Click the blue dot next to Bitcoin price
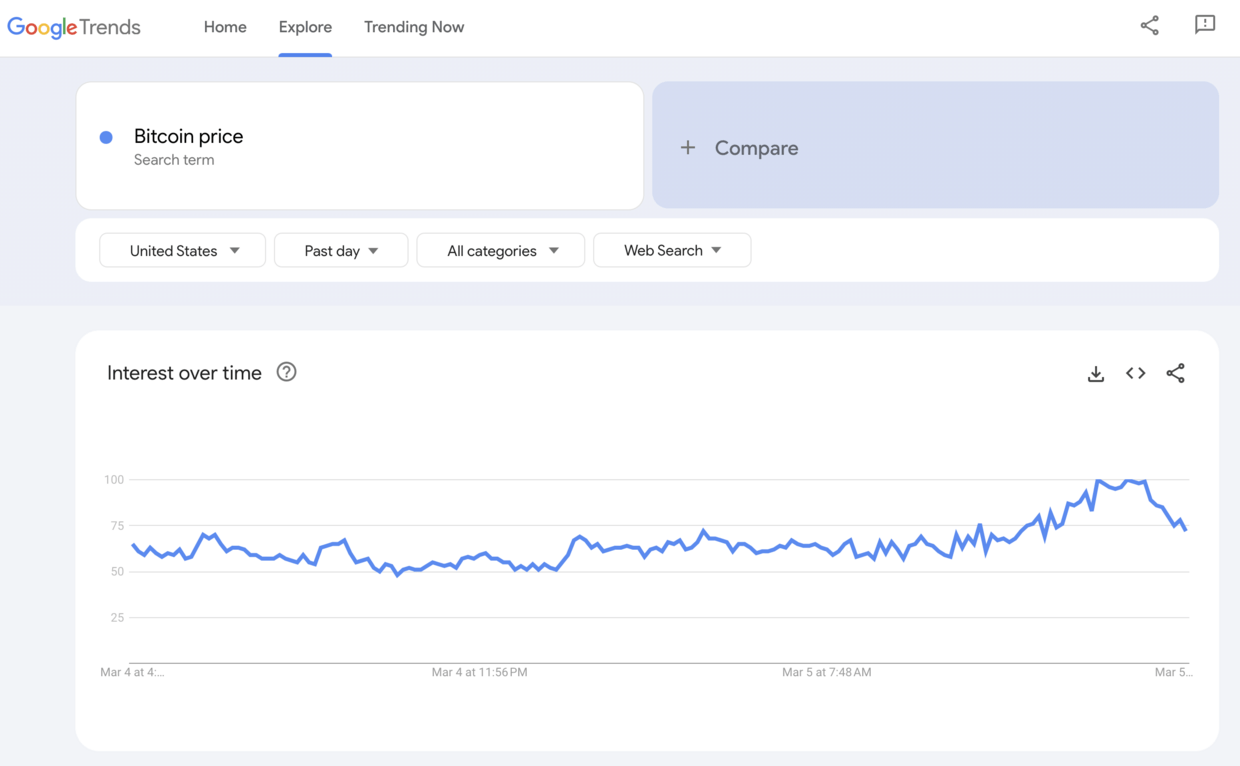The width and height of the screenshot is (1240, 766). tap(105, 137)
